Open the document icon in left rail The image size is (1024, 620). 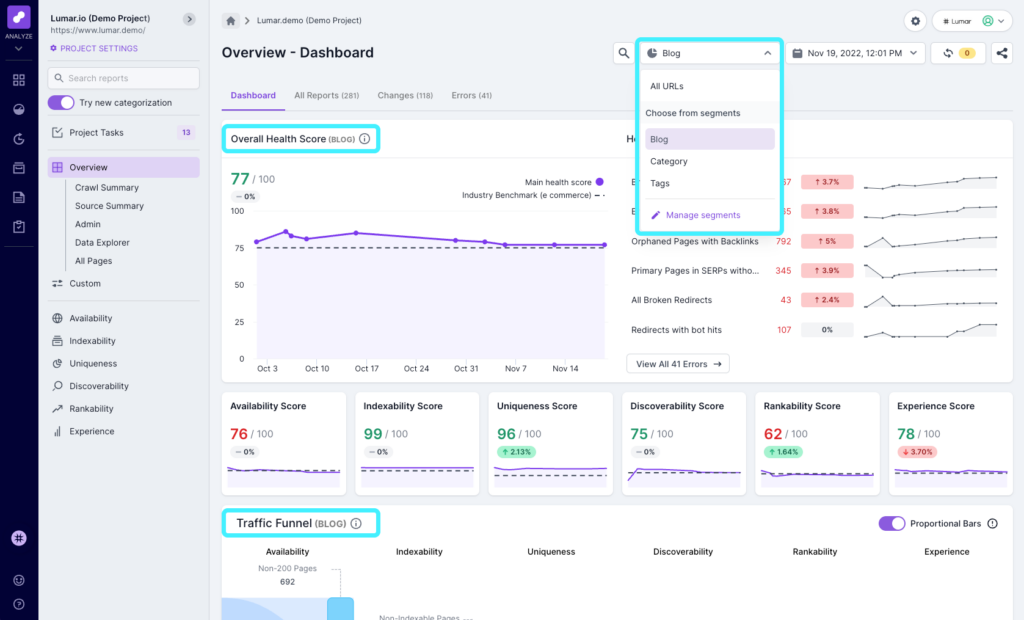19,197
